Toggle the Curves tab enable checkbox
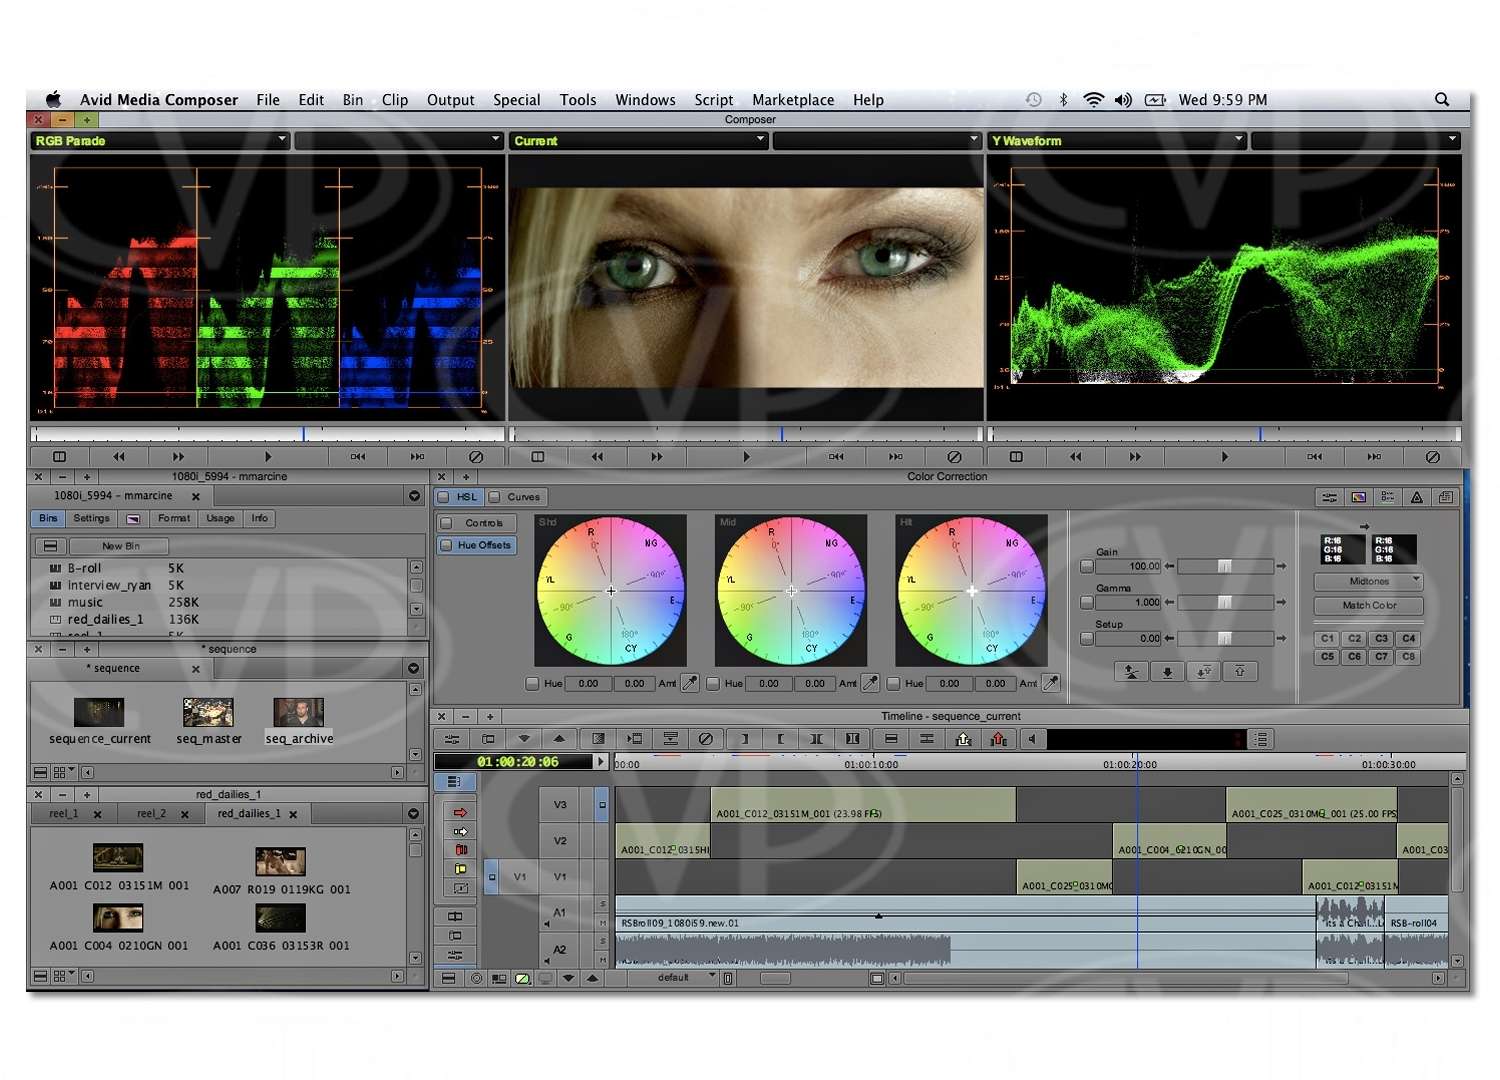Screen dimensions: 1500x1080 point(494,496)
